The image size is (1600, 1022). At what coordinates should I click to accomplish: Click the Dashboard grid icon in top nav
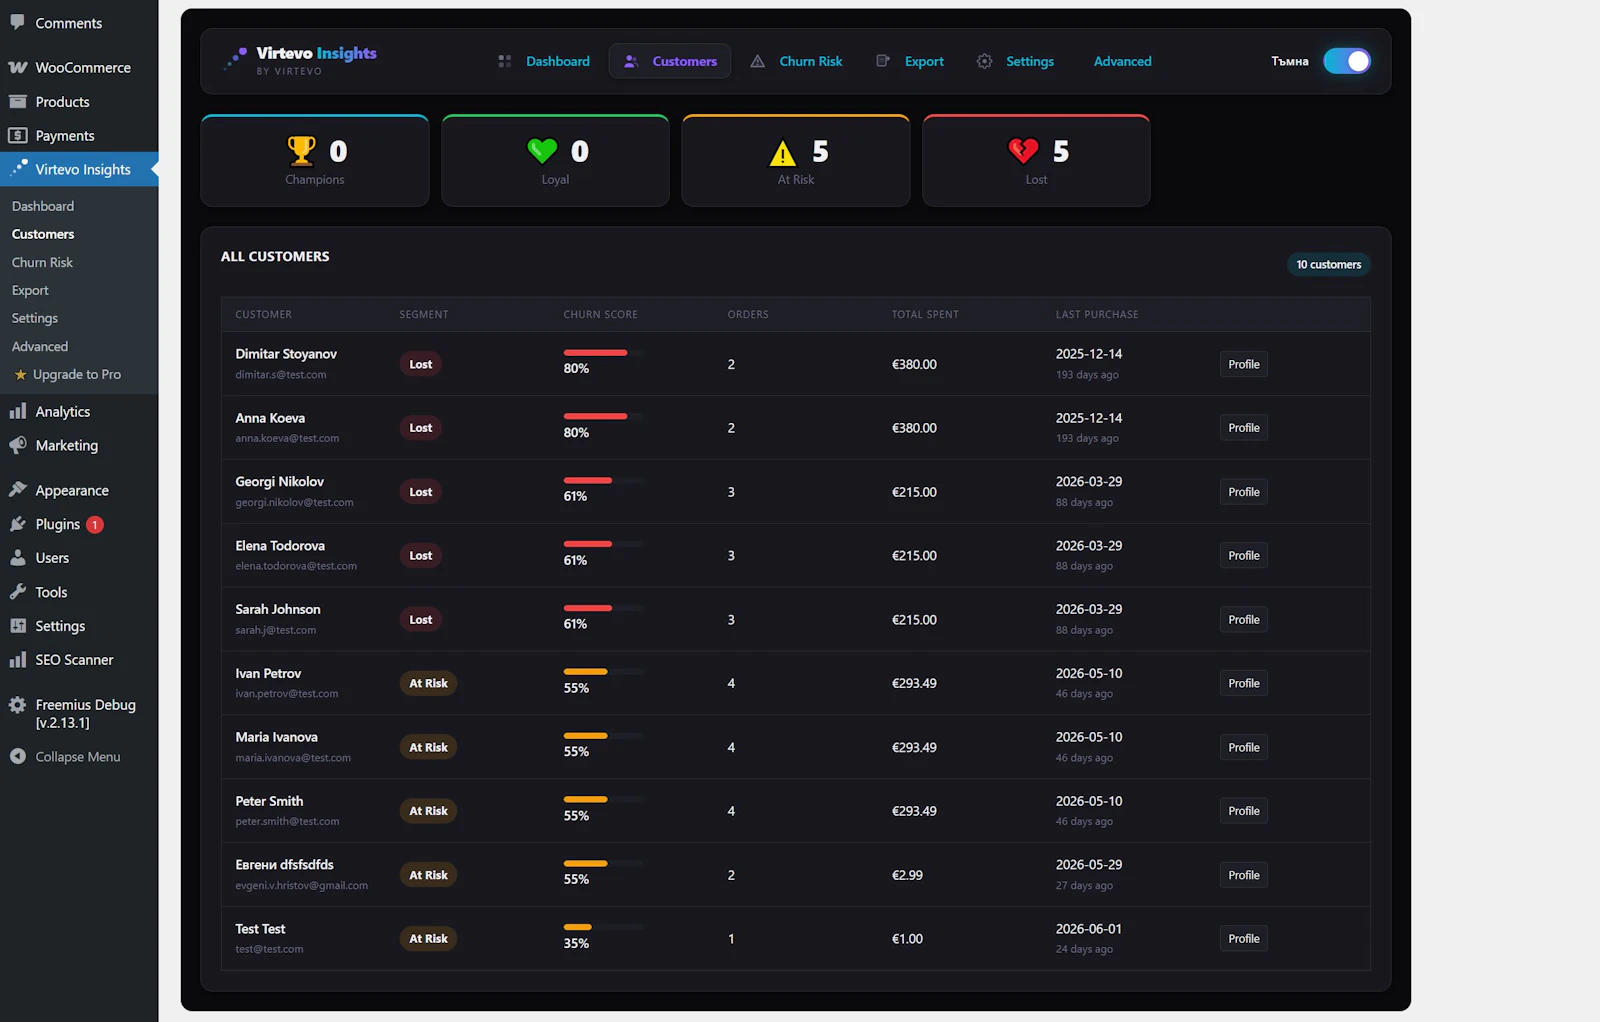click(x=505, y=61)
